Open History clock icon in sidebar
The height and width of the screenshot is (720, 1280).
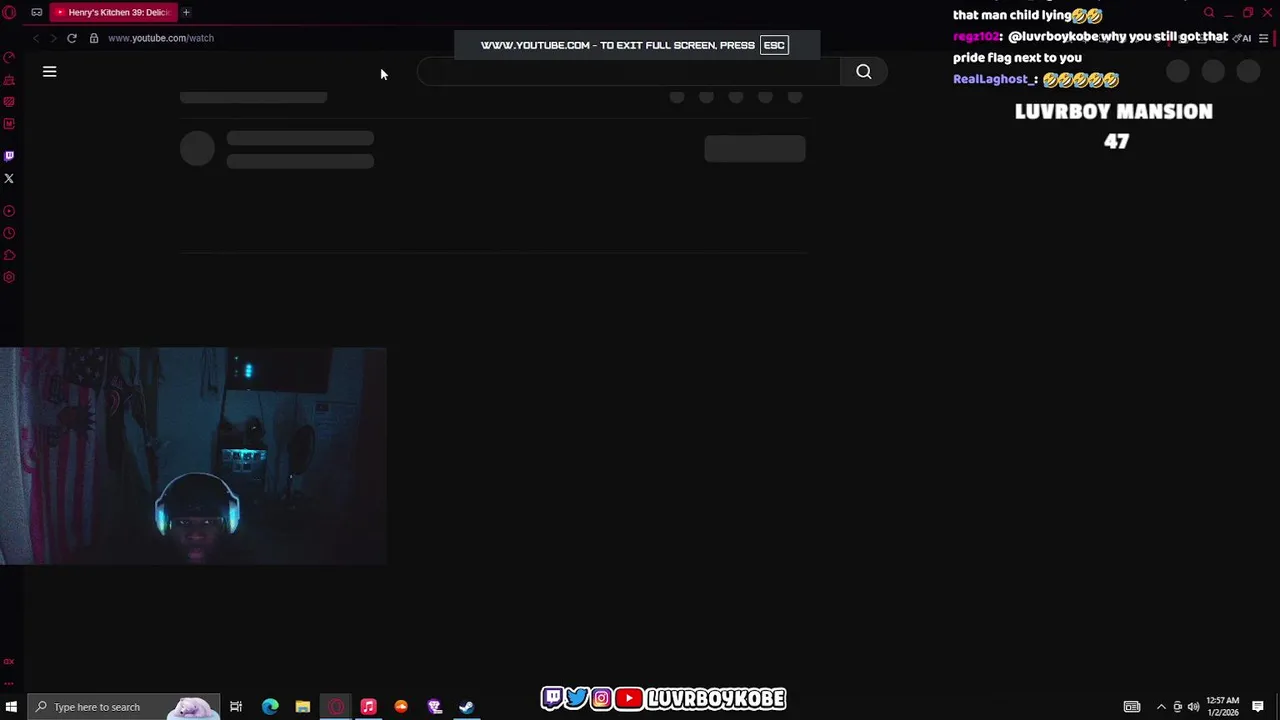(9, 233)
